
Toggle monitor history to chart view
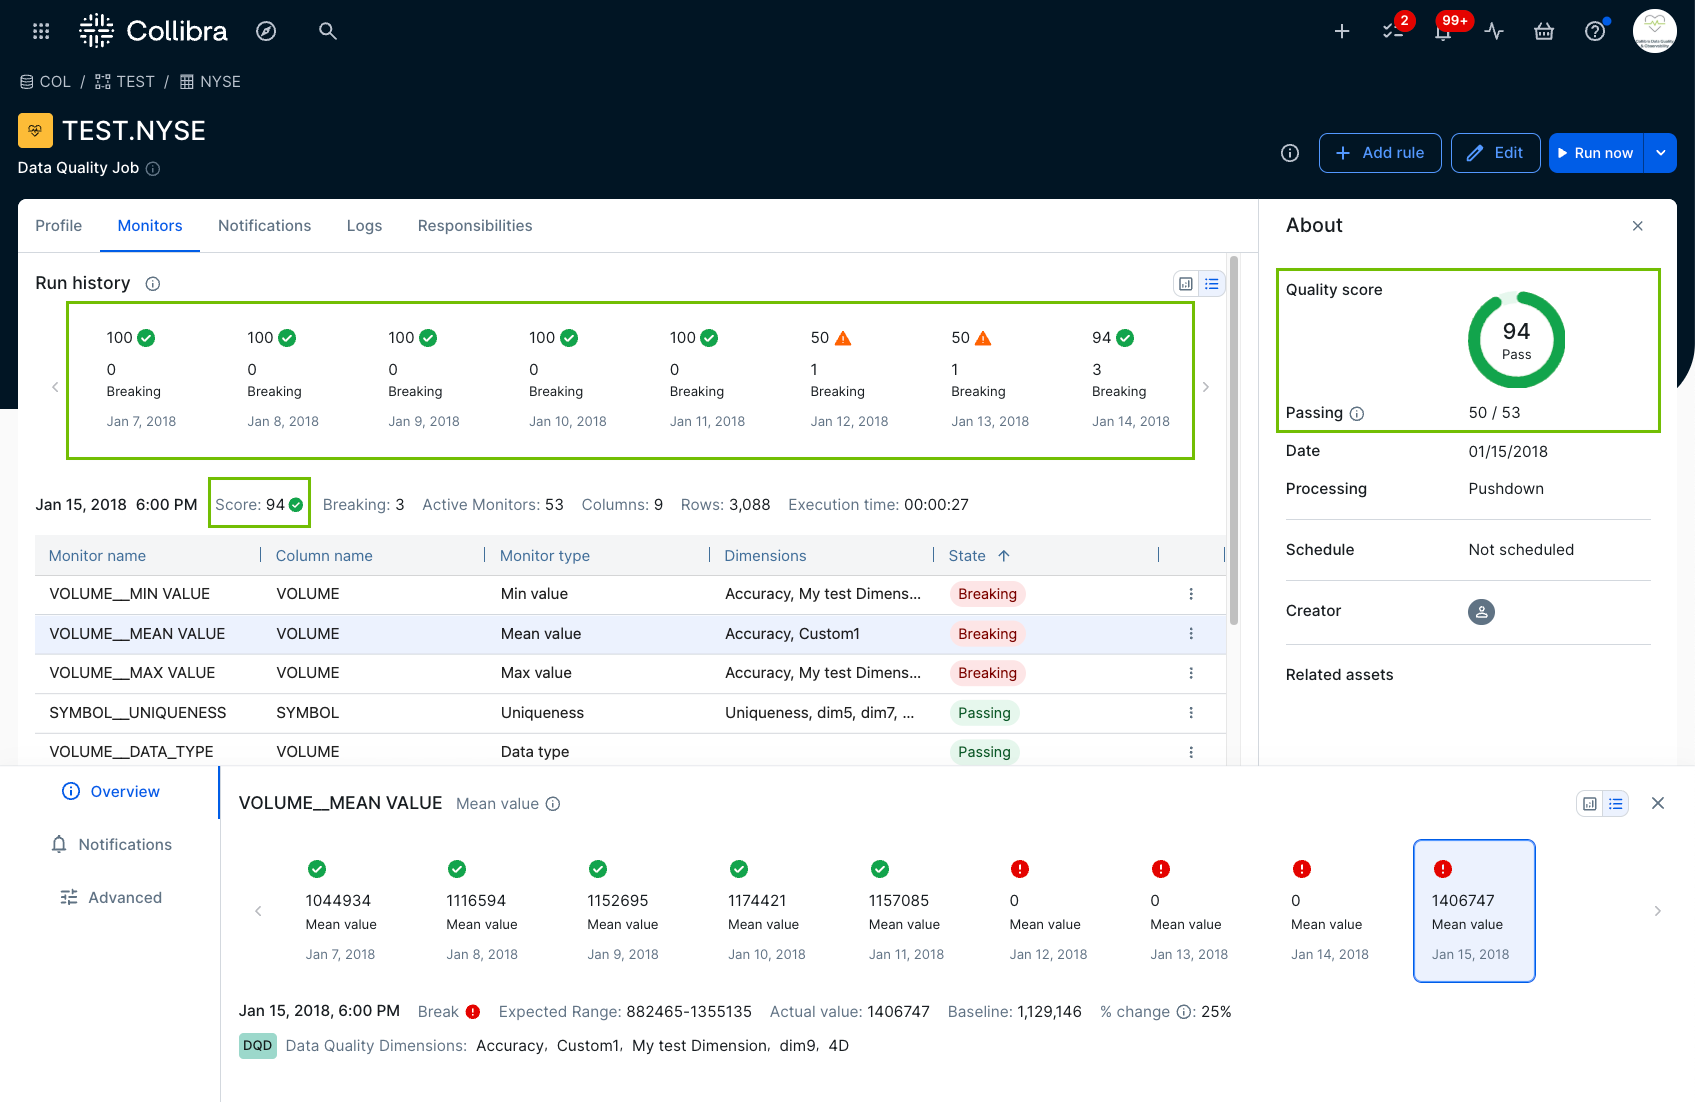[1590, 804]
